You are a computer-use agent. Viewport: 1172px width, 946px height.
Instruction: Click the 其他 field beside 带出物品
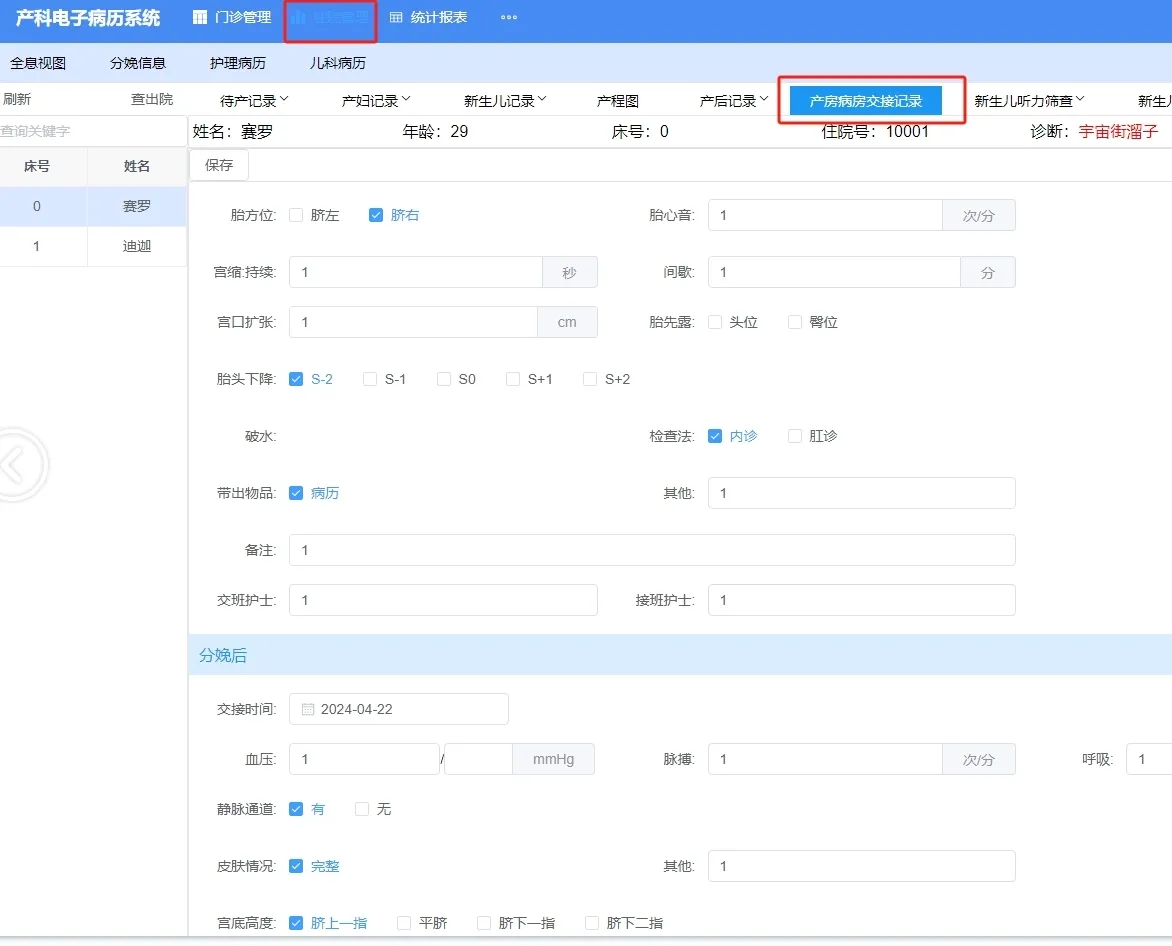(x=862, y=493)
